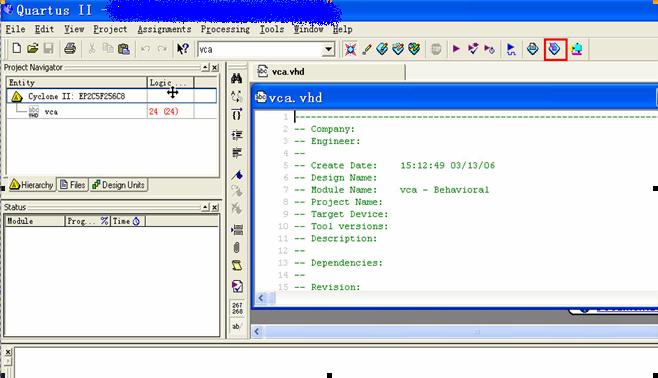Click the Progress % column header

pyautogui.click(x=88, y=221)
